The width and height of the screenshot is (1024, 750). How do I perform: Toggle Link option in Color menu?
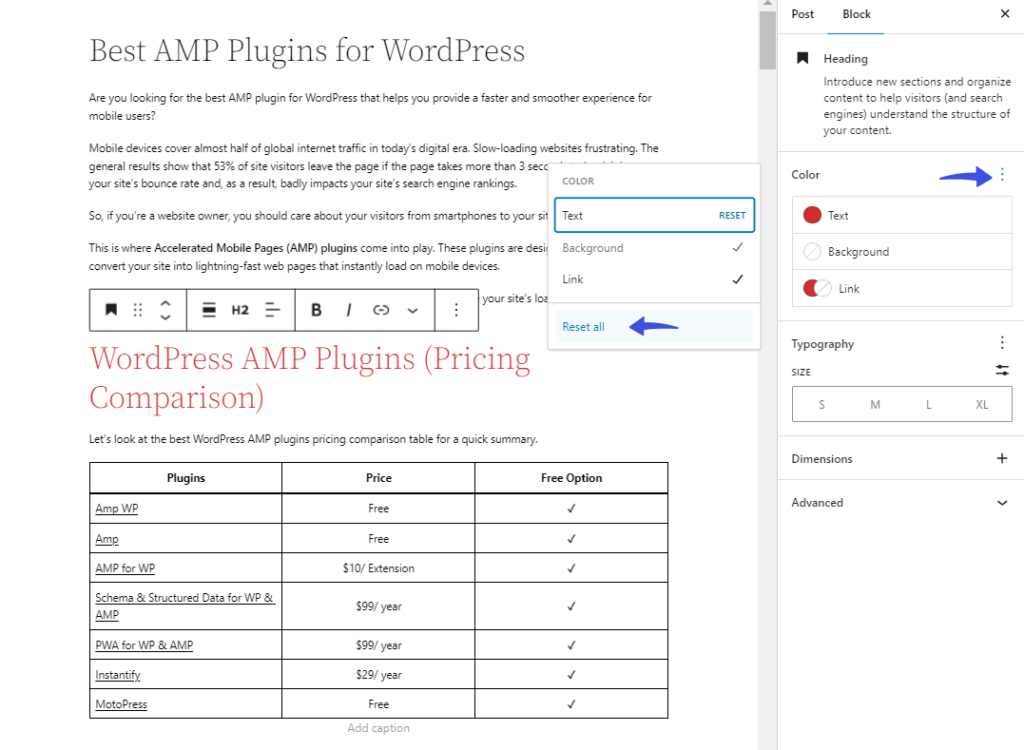coord(654,279)
